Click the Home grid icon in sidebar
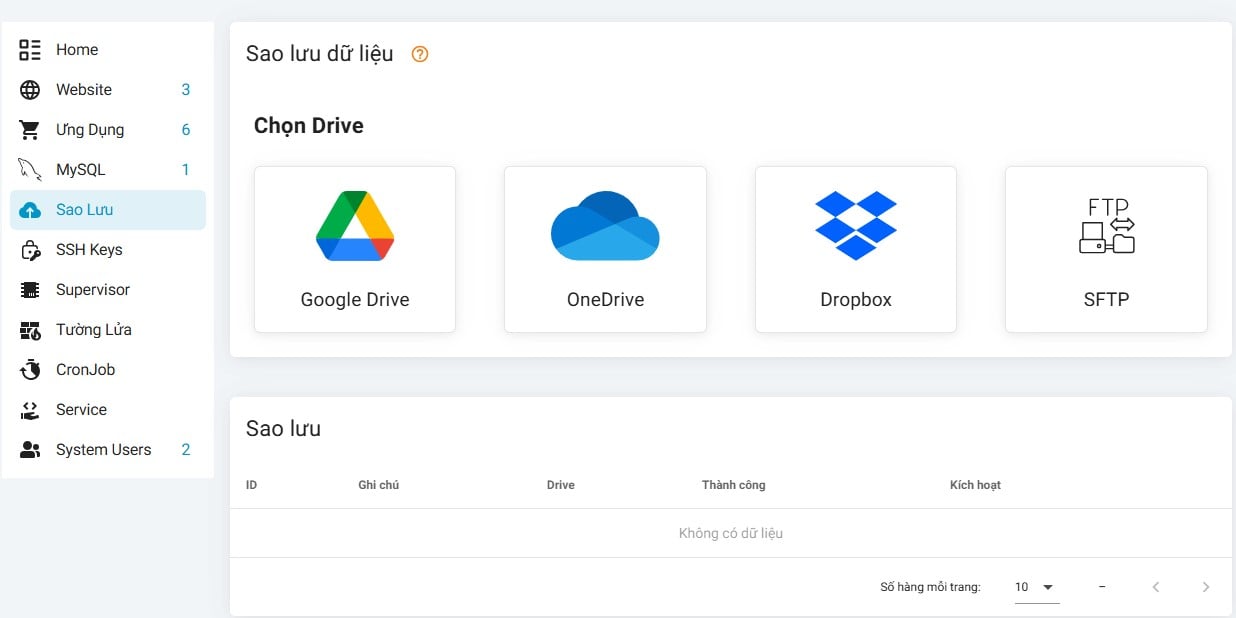 coord(30,50)
